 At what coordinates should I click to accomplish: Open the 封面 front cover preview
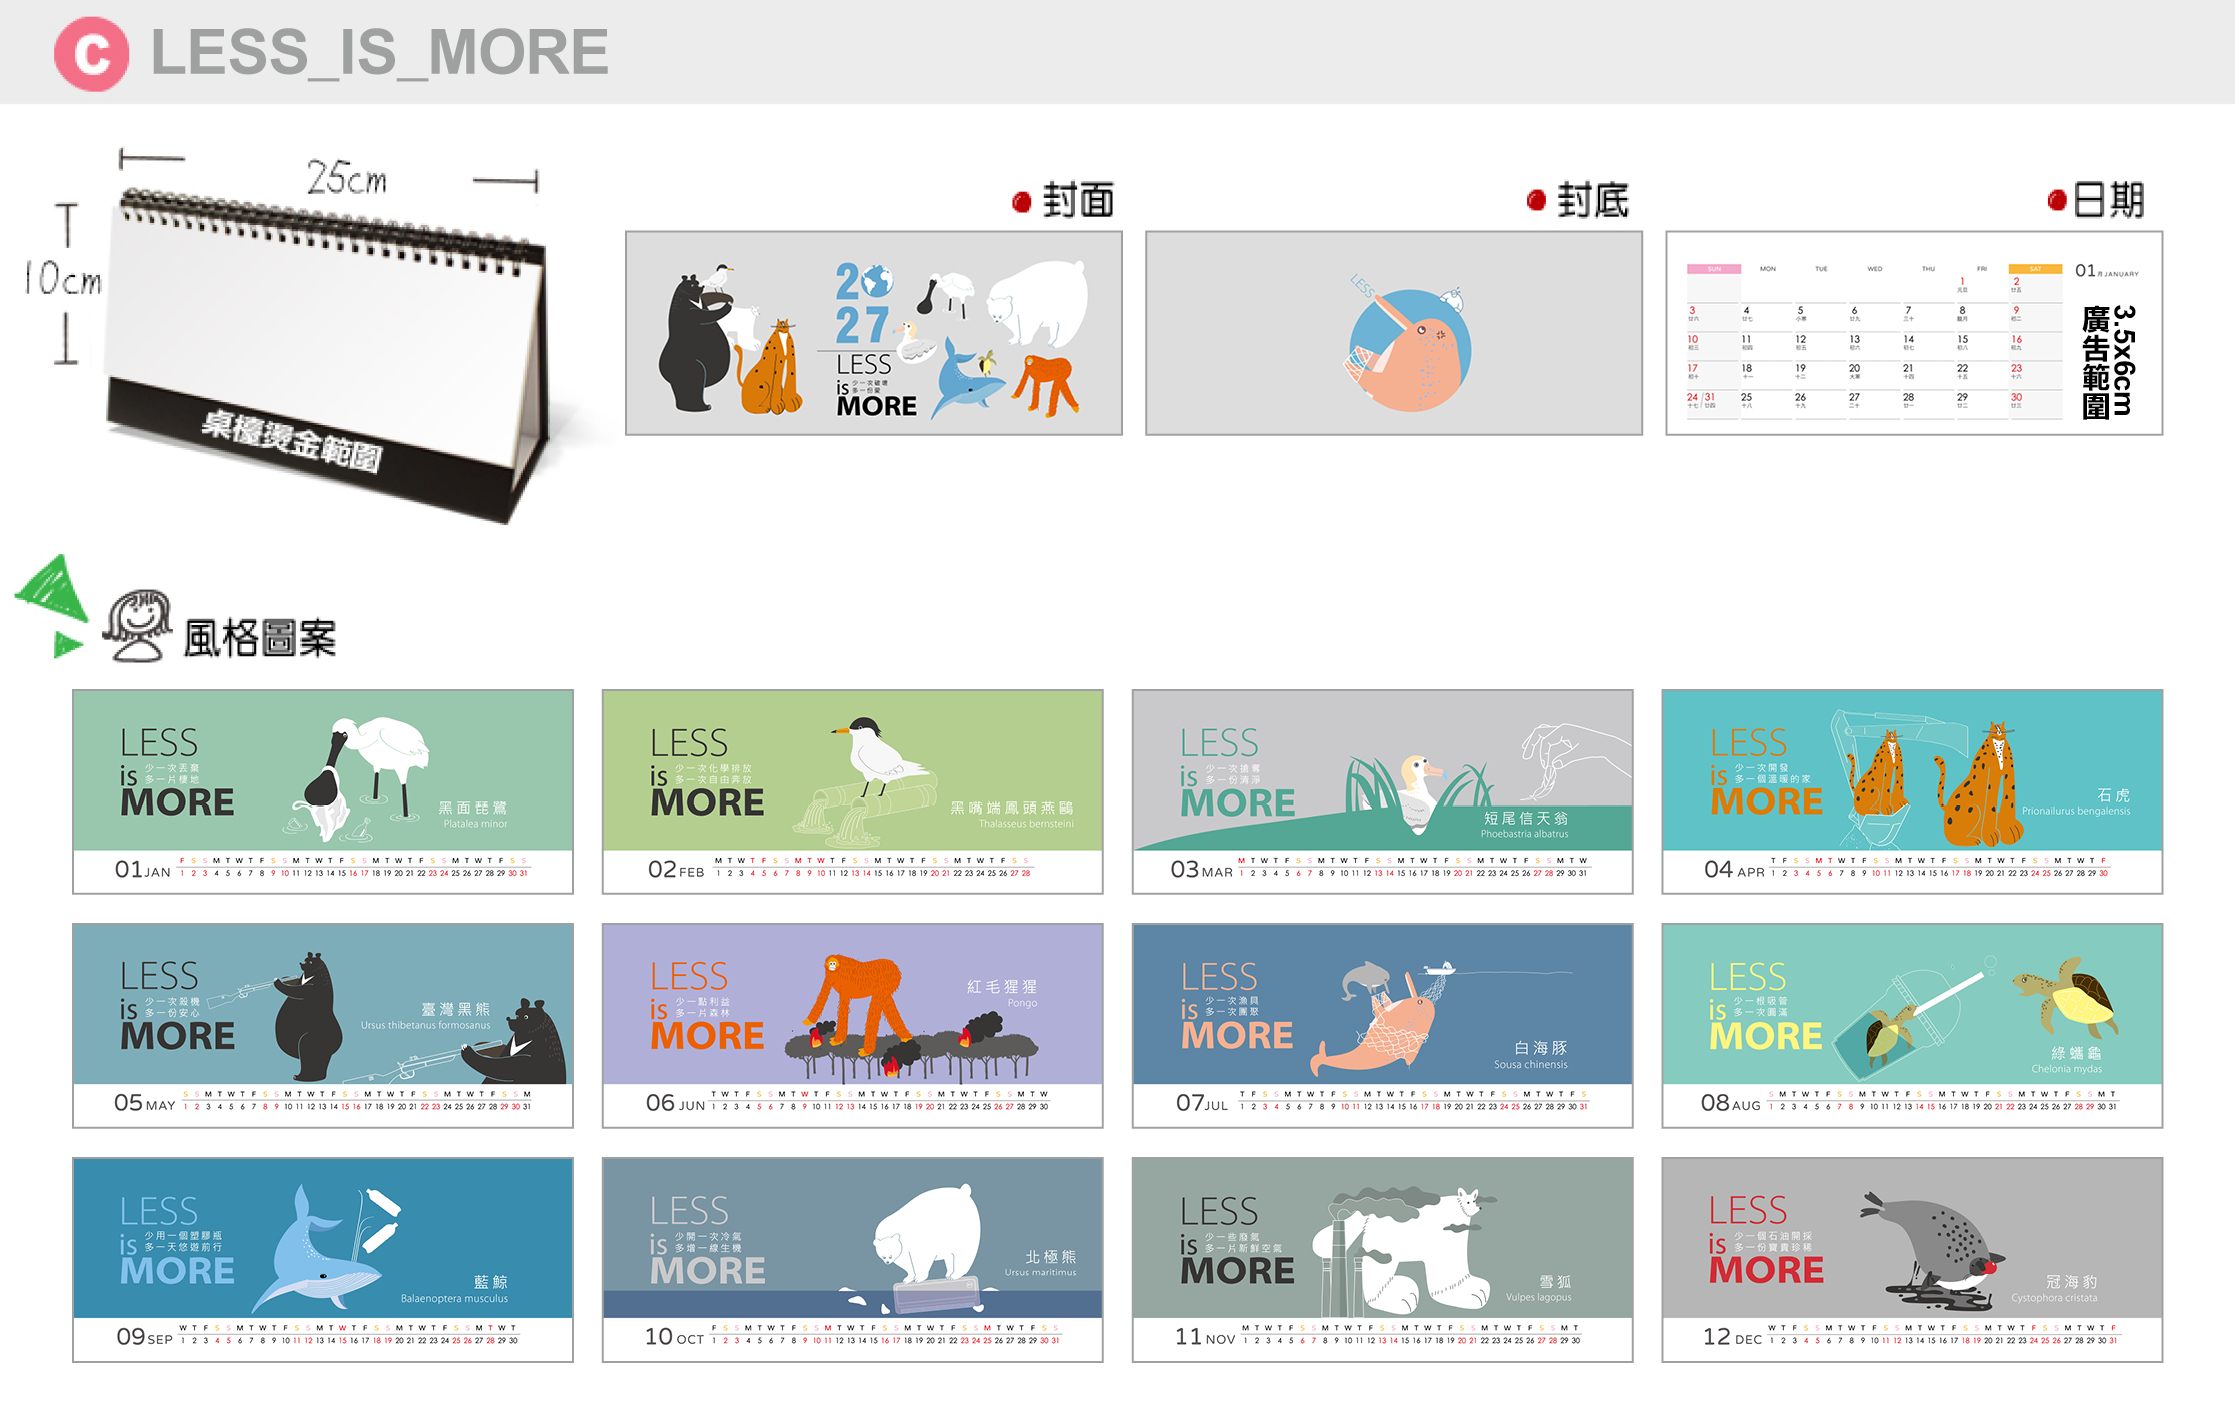pos(874,333)
